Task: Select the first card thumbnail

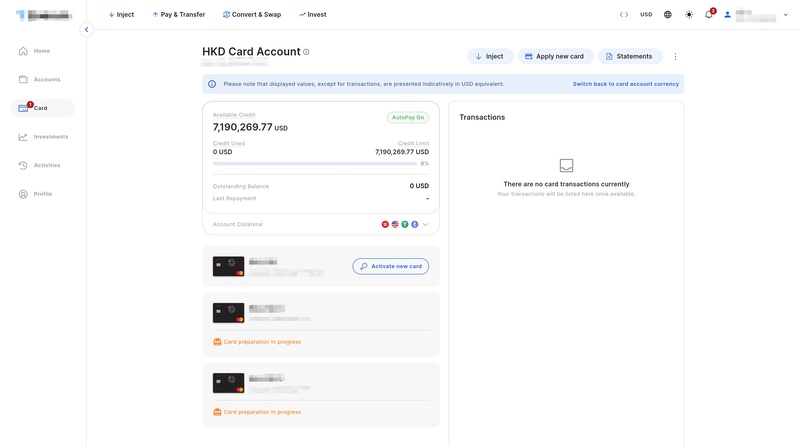Action: point(228,266)
